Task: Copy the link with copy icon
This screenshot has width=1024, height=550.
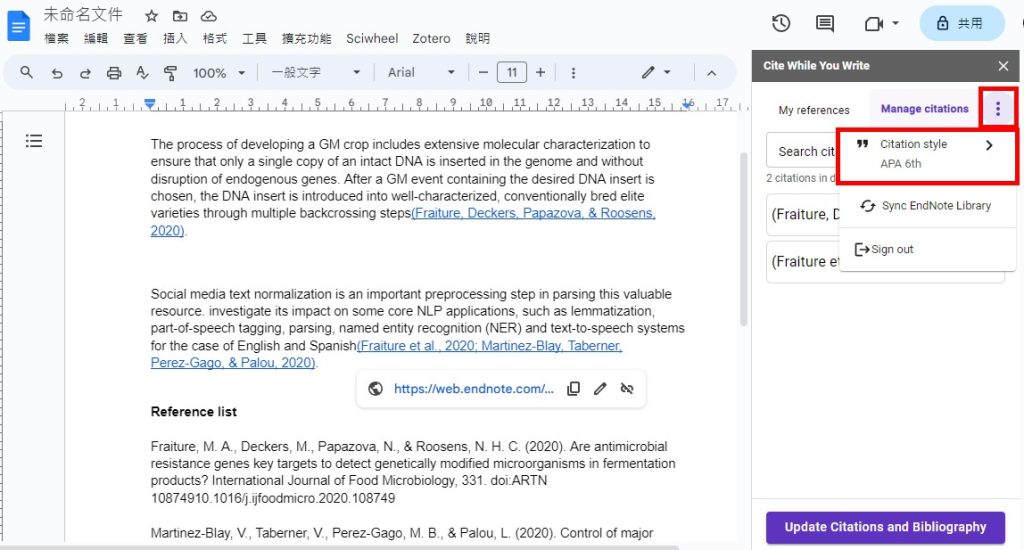Action: [x=573, y=389]
